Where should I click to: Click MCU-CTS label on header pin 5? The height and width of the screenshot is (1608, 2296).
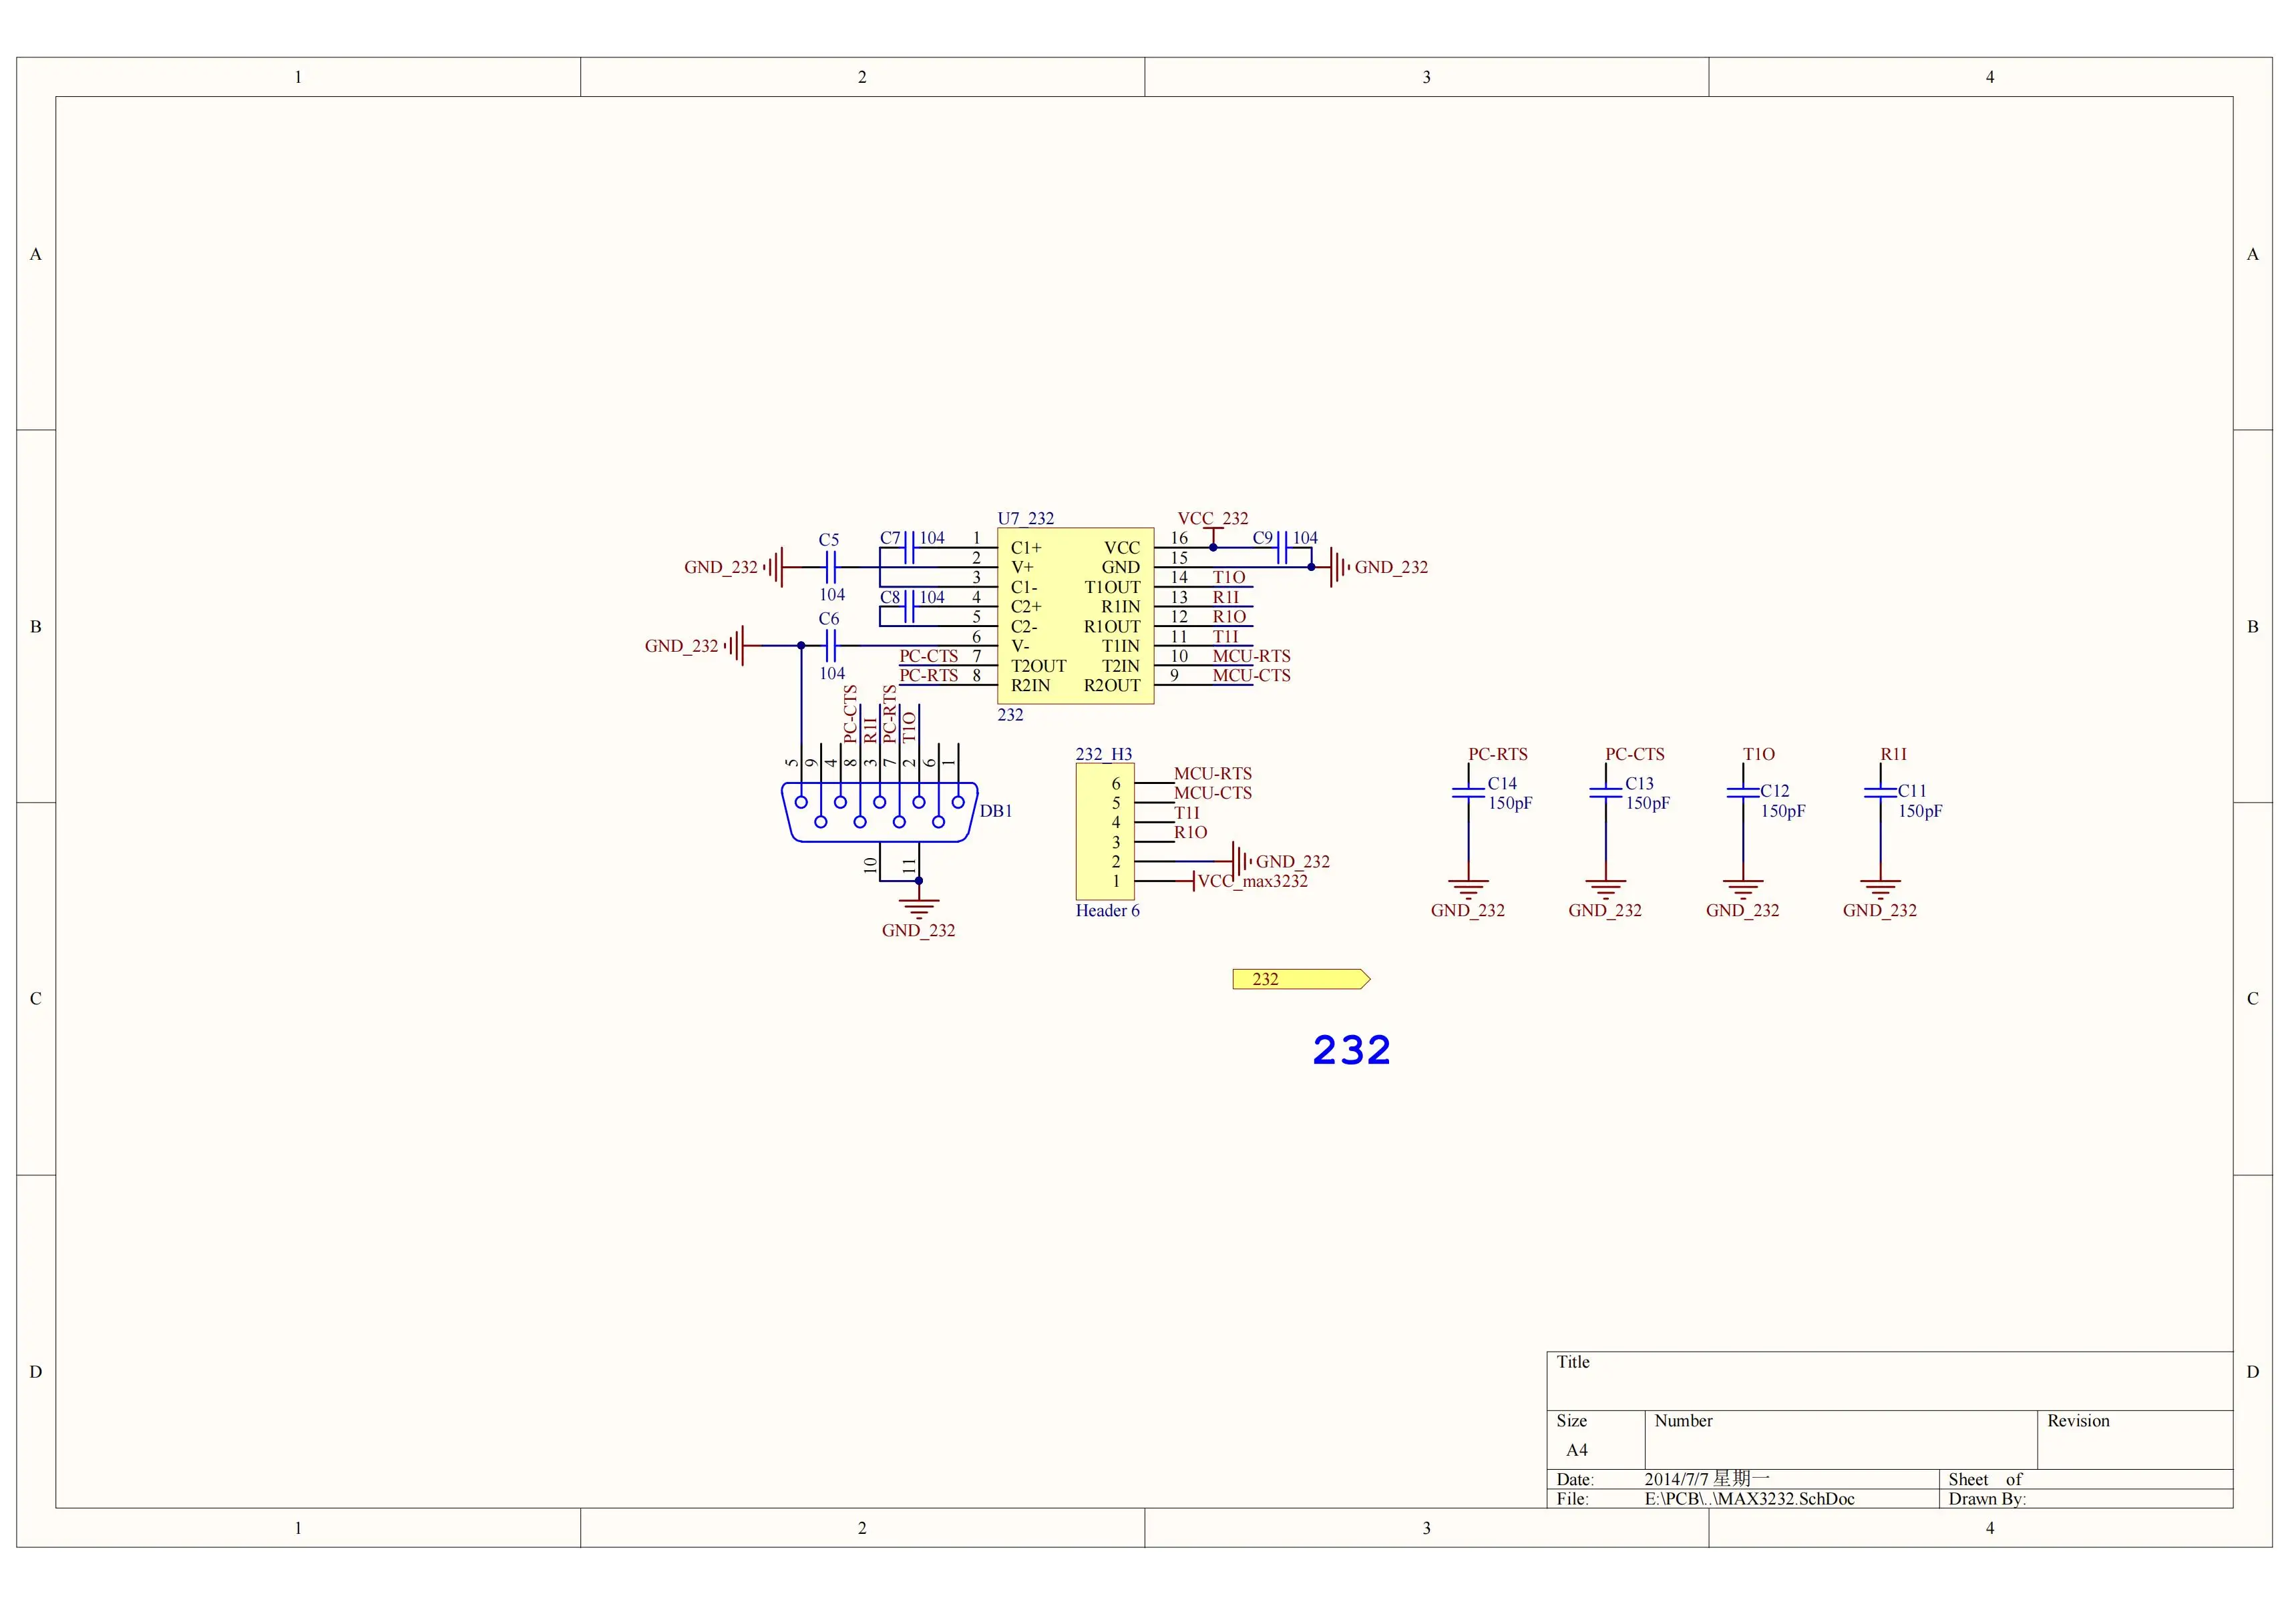pyautogui.click(x=1213, y=793)
